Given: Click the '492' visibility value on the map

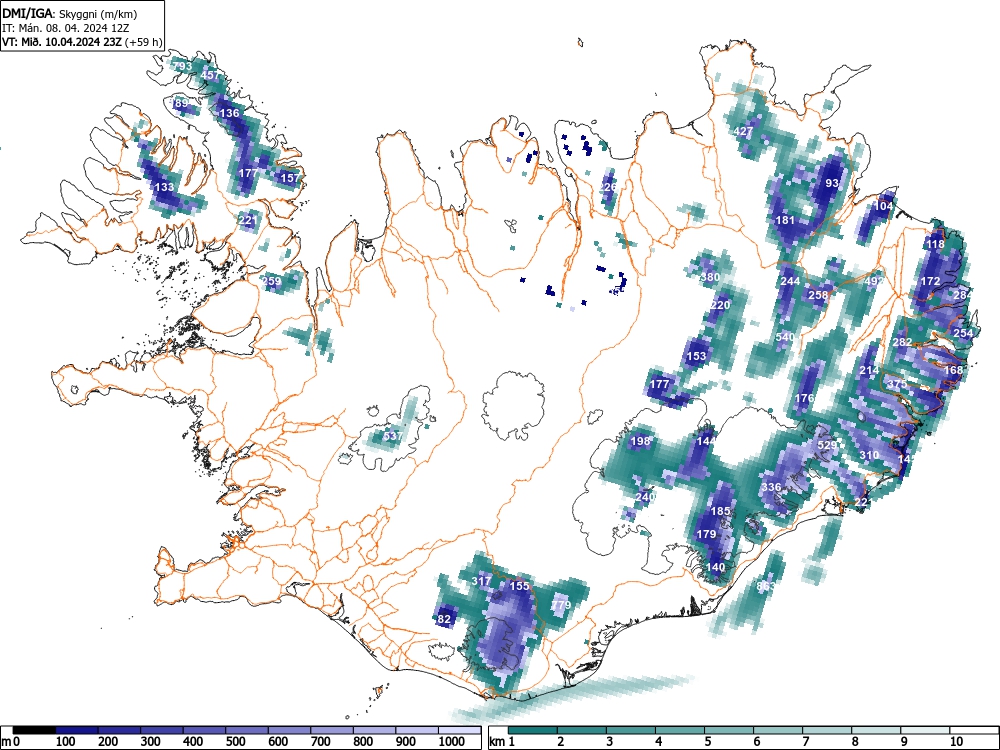Looking at the screenshot, I should point(874,281).
